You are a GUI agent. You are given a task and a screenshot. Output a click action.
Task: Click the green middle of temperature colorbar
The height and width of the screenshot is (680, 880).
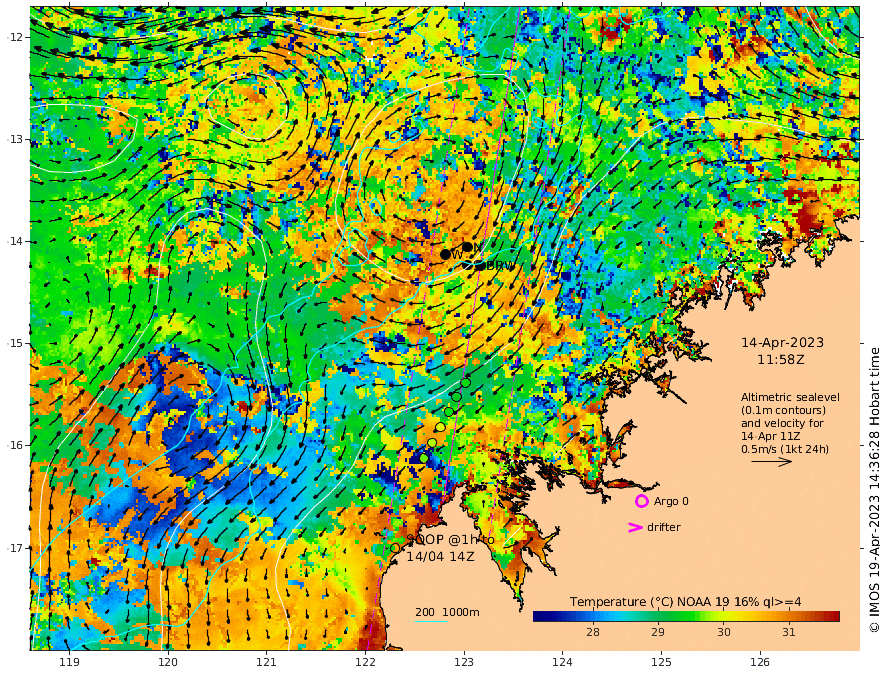686,616
